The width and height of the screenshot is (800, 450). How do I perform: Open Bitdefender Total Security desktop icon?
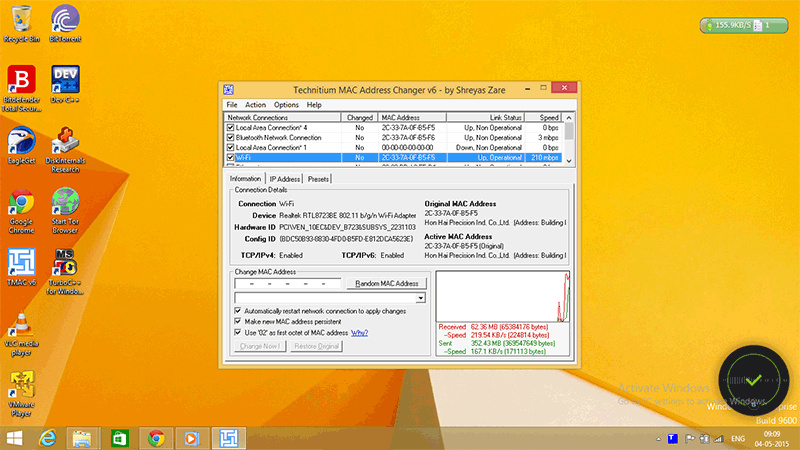21,81
